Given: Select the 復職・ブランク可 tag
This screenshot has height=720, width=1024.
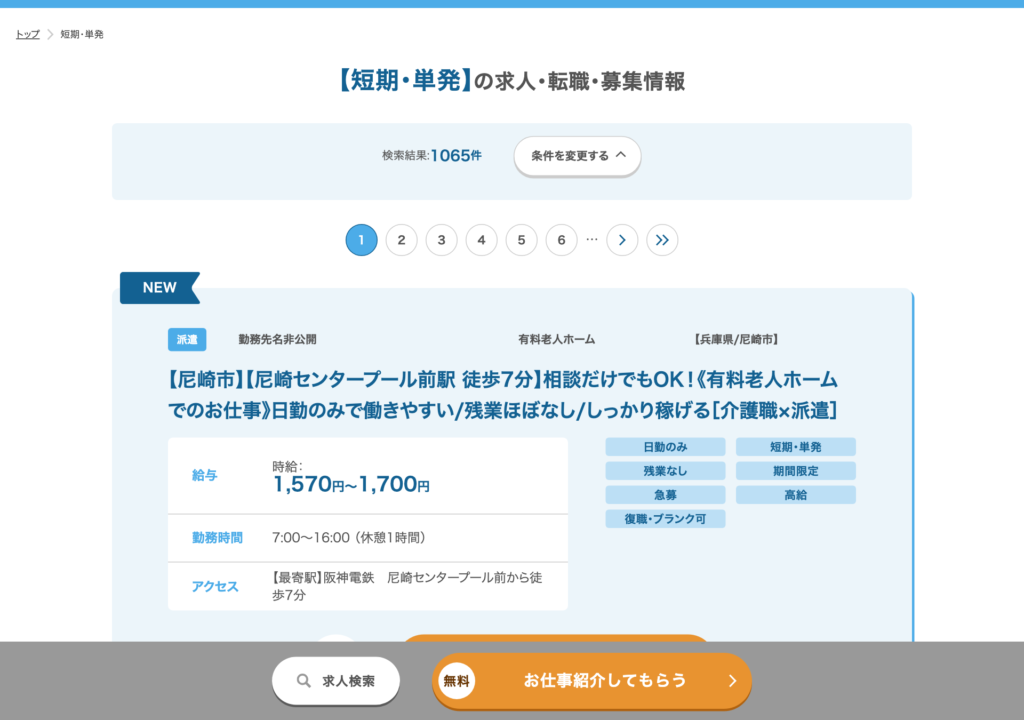Looking at the screenshot, I should pos(665,519).
